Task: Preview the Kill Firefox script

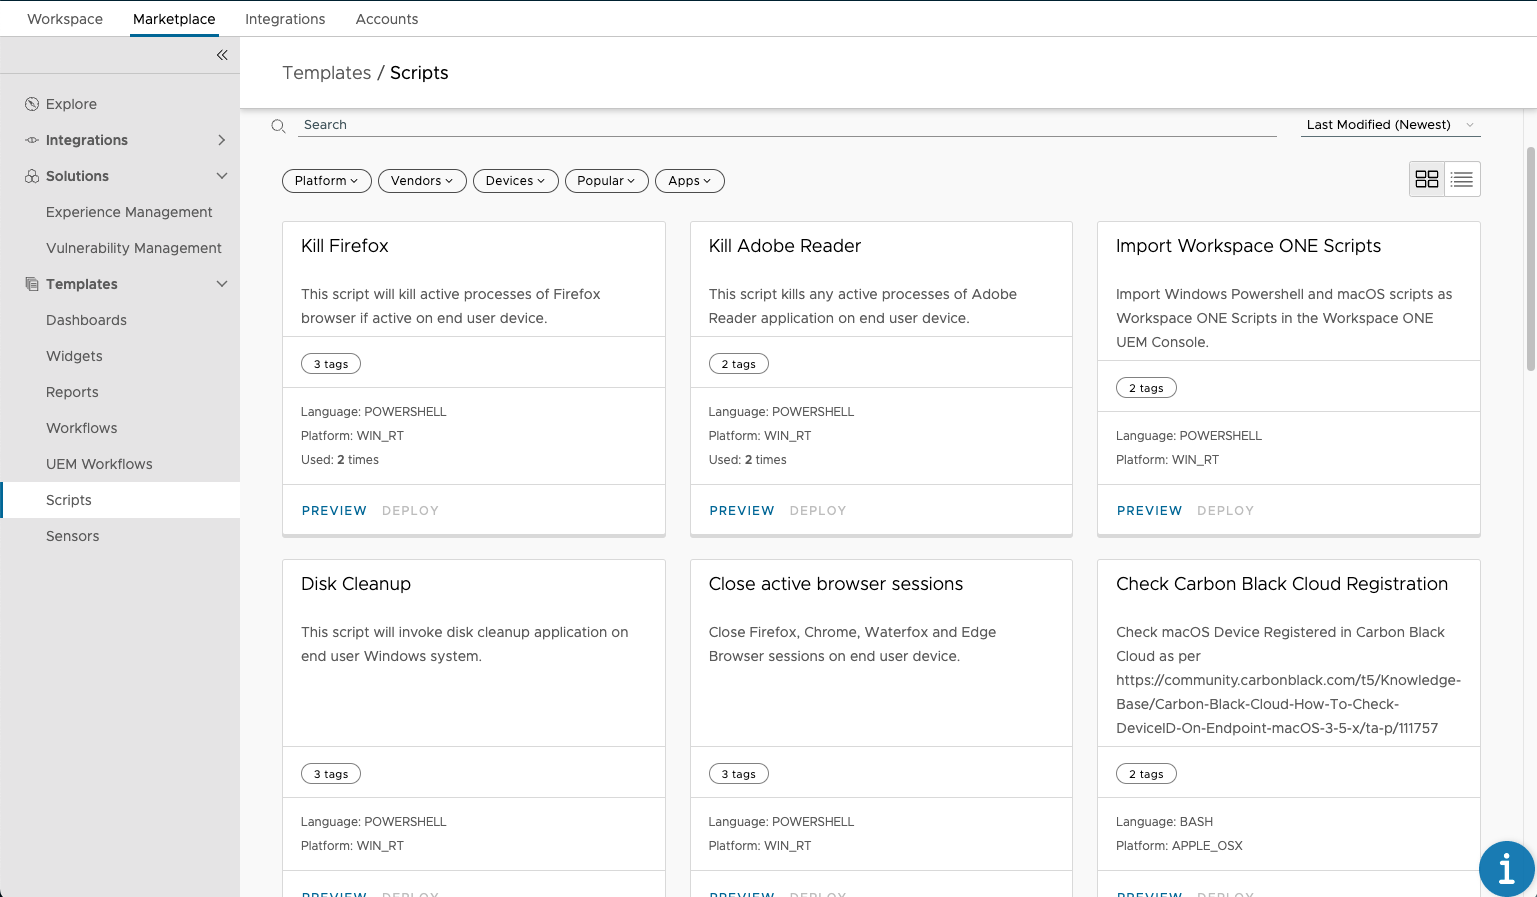Action: [334, 511]
